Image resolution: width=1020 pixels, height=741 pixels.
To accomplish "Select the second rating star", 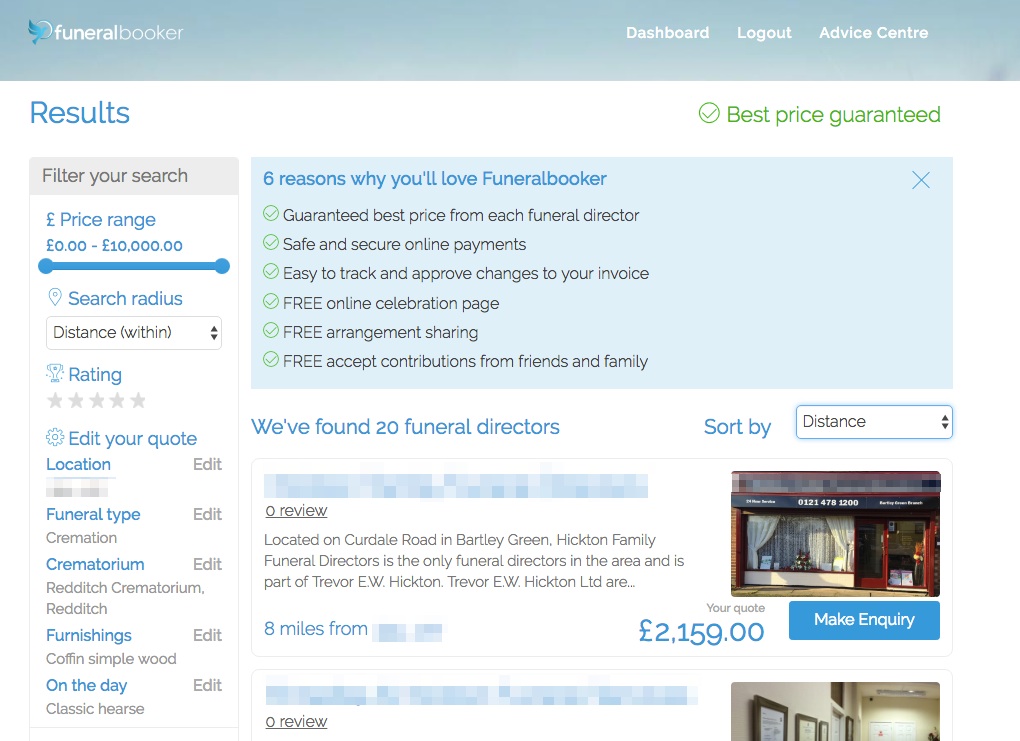I will 76,400.
